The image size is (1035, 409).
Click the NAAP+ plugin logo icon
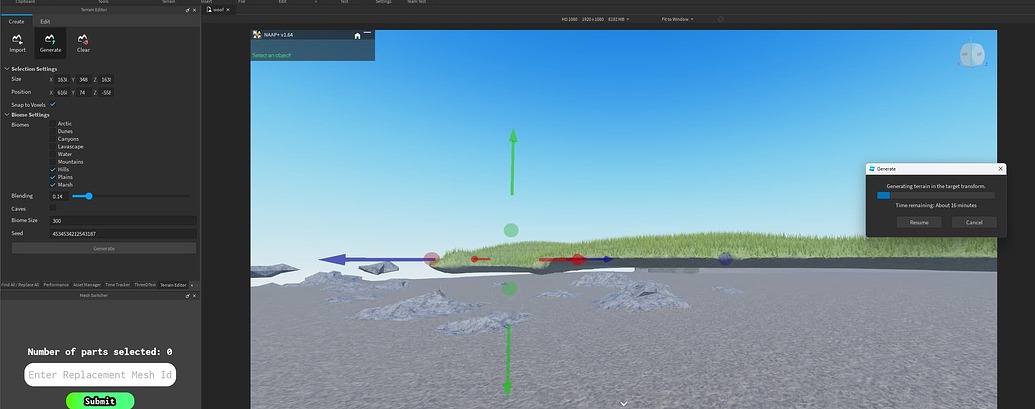point(257,35)
